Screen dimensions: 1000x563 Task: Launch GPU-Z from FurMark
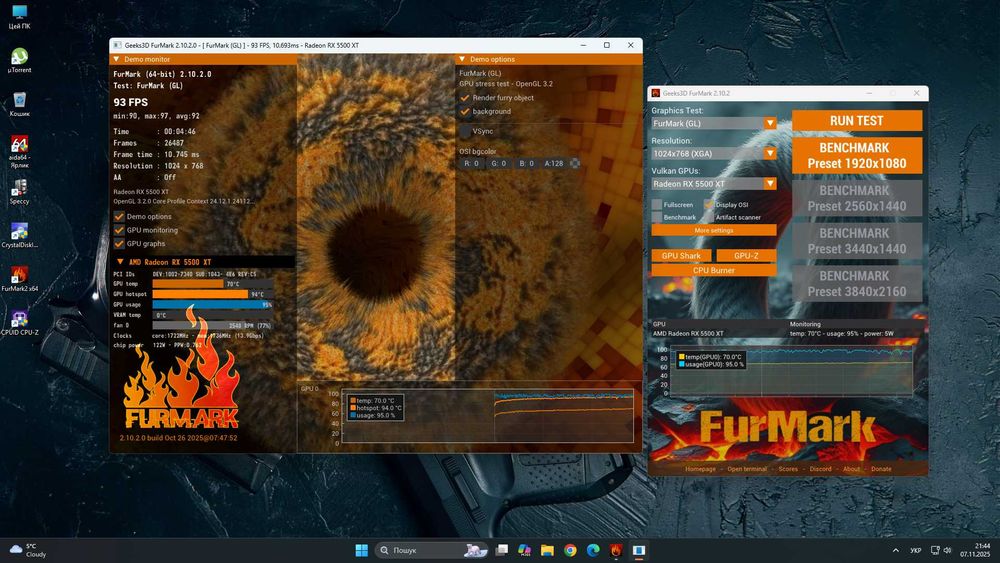coord(746,256)
